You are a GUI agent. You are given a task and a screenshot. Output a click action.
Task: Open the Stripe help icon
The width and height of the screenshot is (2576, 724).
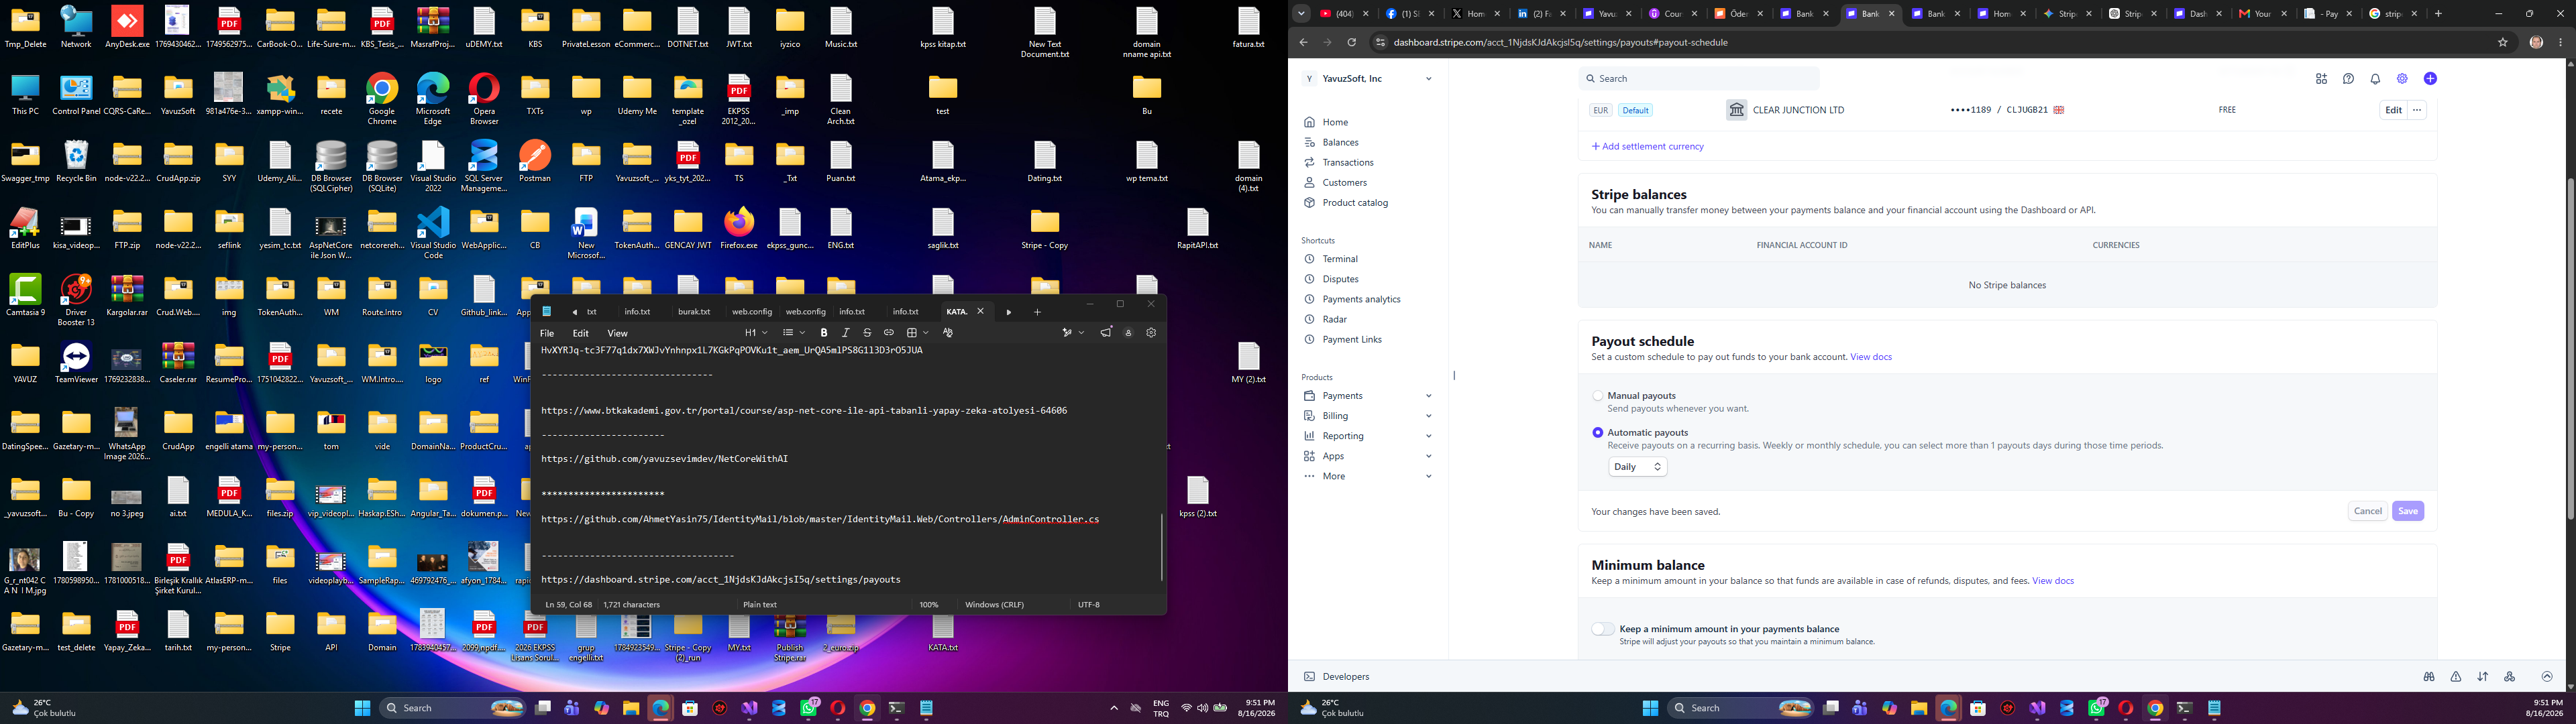[x=2348, y=79]
